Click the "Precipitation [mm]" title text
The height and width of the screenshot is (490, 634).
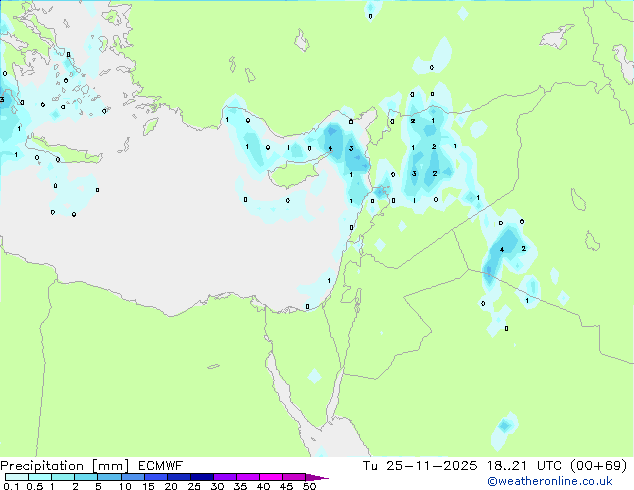[65, 466]
